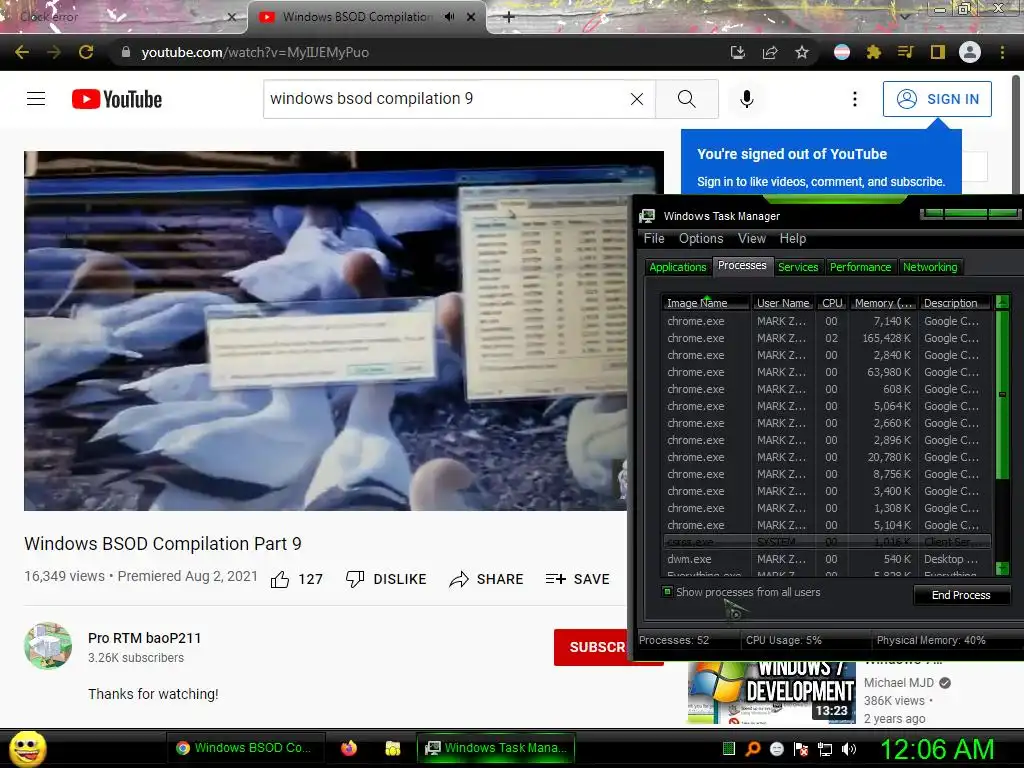
Task: Click Task Manager scrollbar up arrow
Action: click(1002, 302)
